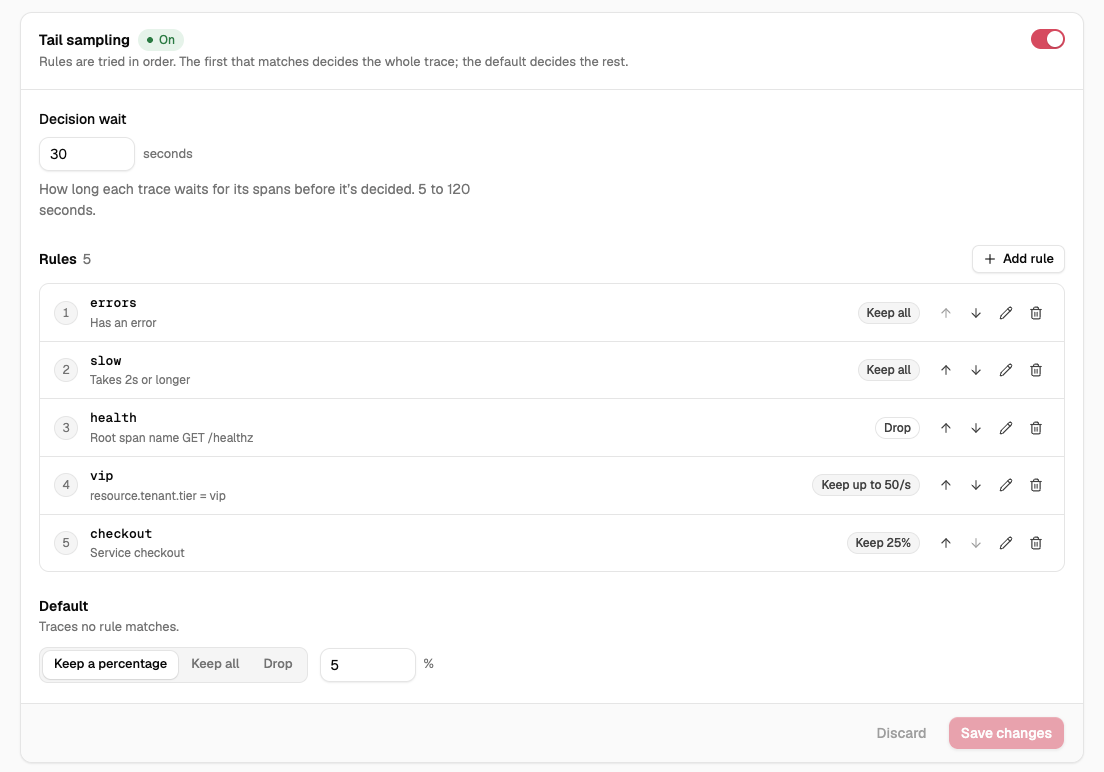This screenshot has width=1104, height=772.
Task: Edit the slow rule
Action: coord(1006,370)
